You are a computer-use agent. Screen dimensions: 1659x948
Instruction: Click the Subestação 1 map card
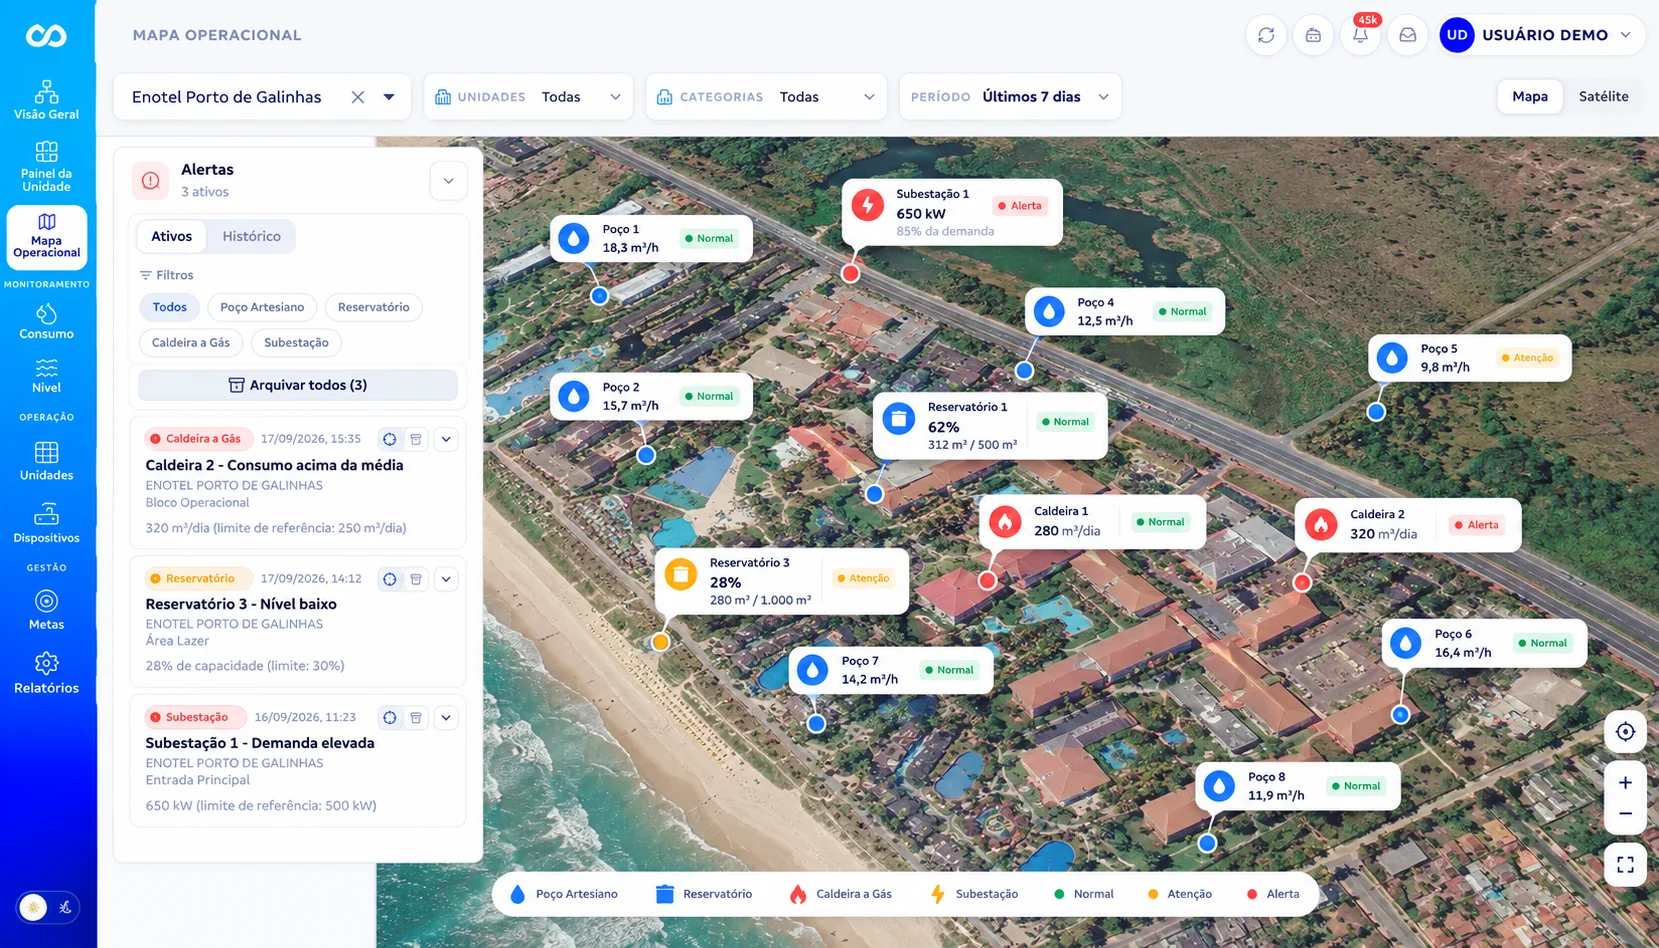[951, 212]
